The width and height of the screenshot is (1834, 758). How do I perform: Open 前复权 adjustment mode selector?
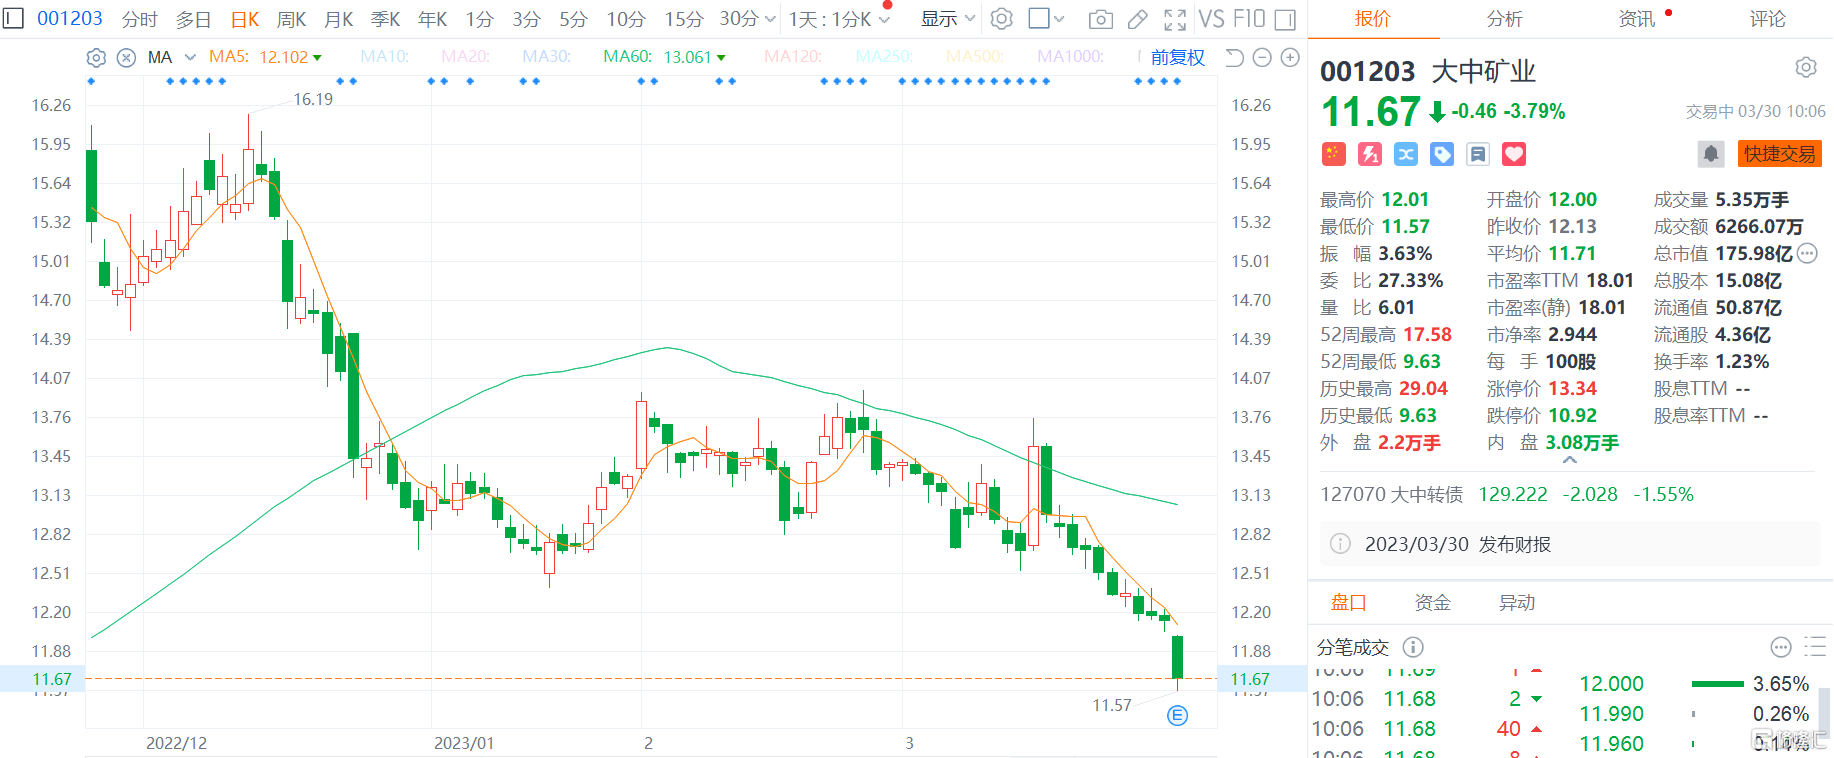pos(1177,57)
